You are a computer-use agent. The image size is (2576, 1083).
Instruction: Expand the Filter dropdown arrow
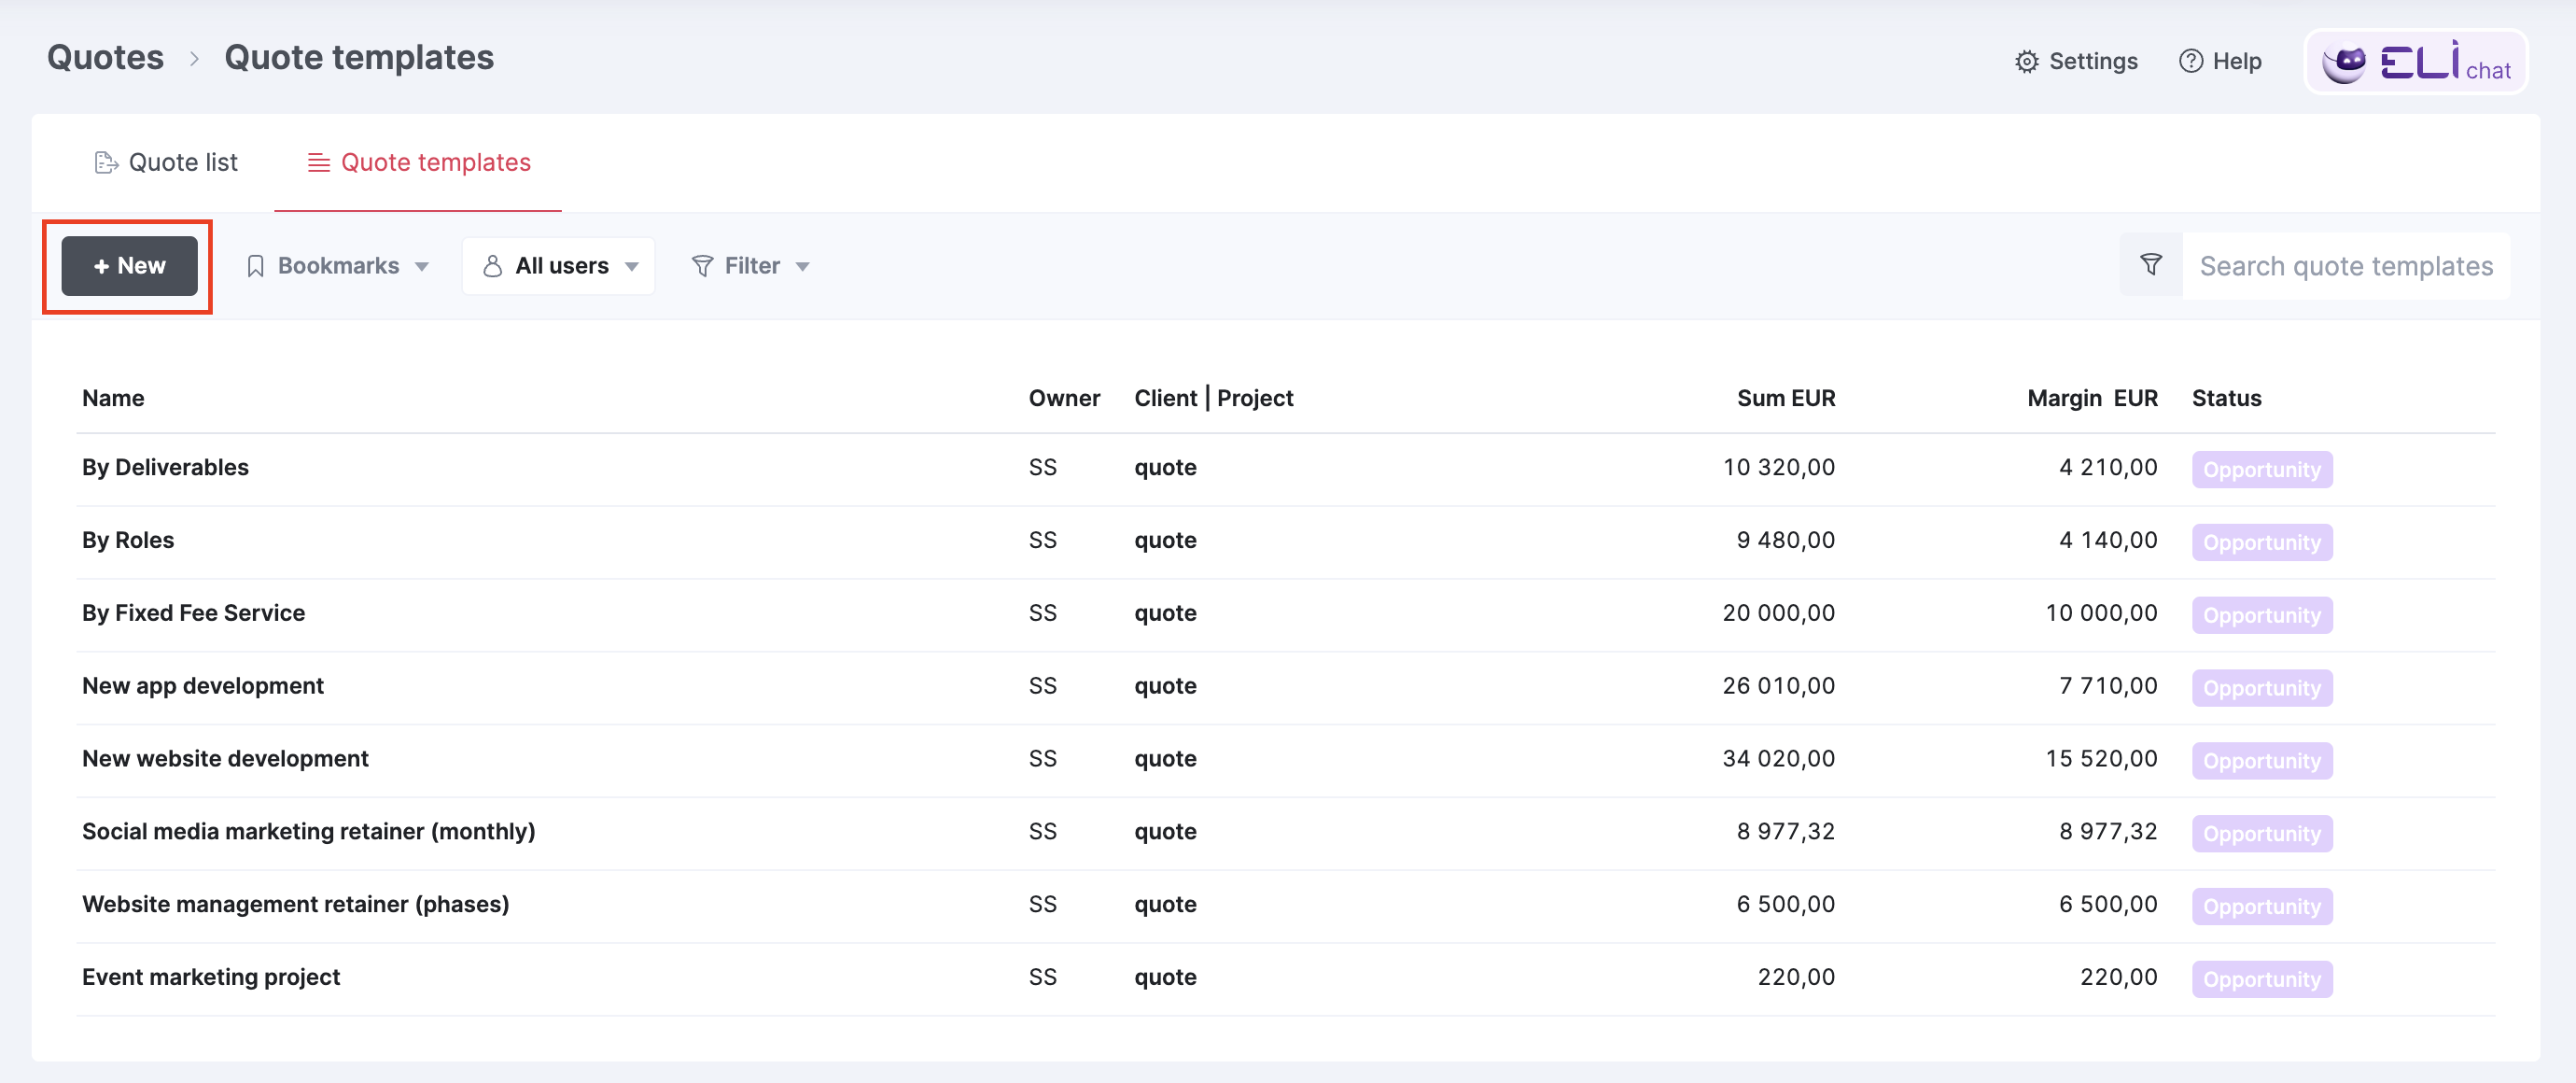pos(803,267)
